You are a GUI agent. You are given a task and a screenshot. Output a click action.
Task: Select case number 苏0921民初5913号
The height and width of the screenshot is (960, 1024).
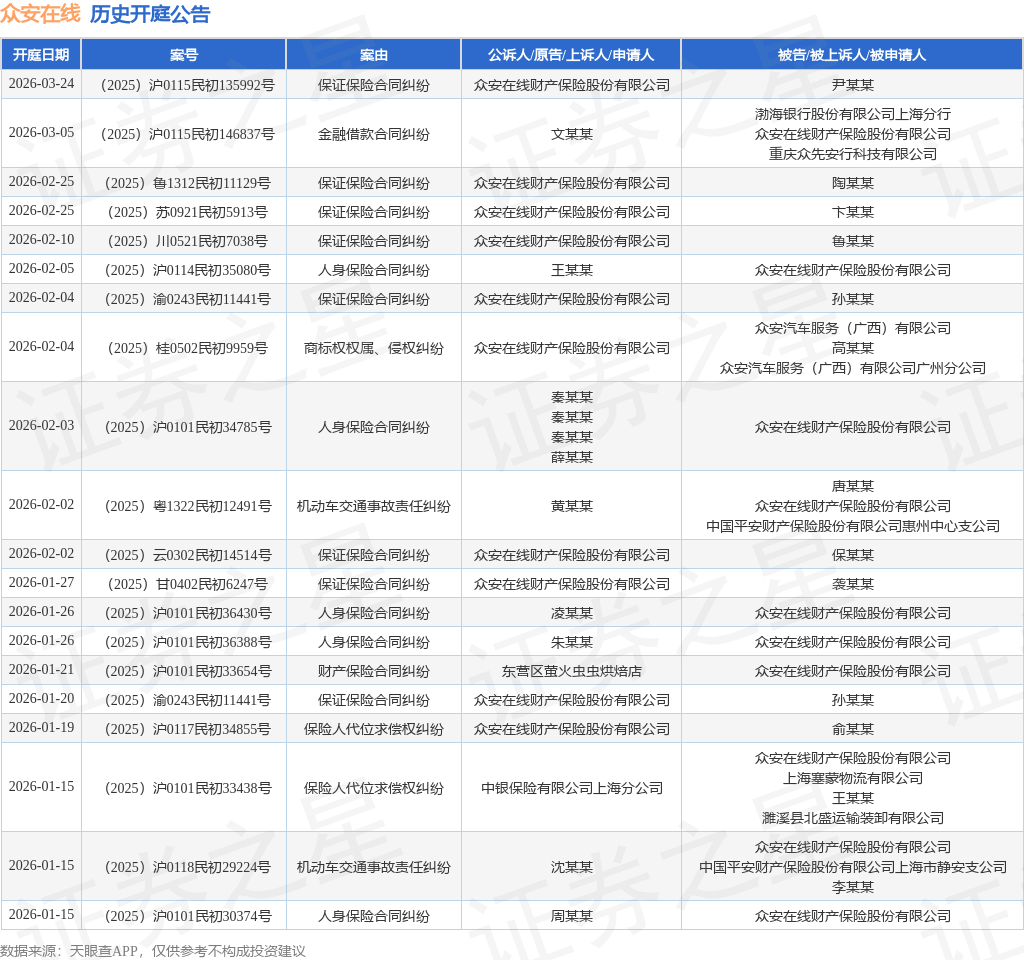(187, 212)
